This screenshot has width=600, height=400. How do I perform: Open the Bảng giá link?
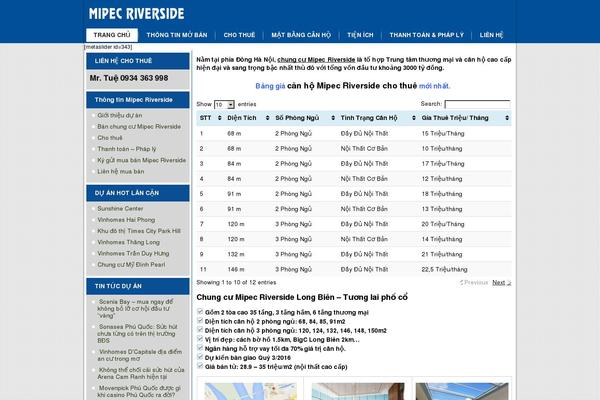coord(270,86)
